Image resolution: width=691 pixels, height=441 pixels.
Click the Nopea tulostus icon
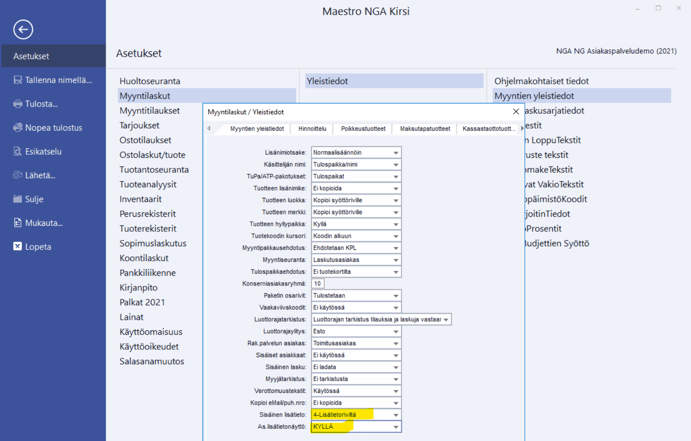point(18,128)
